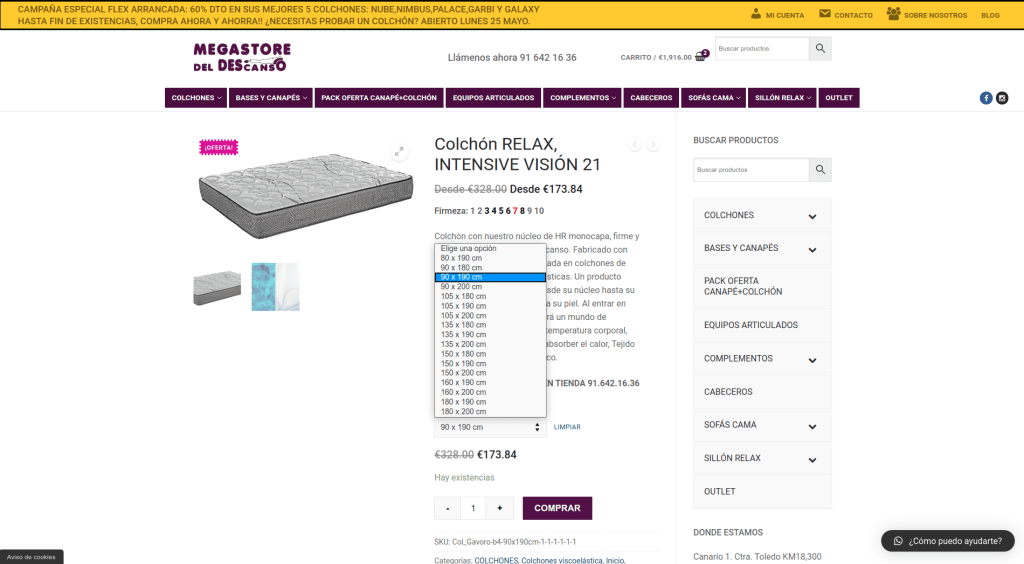Open the Sillón Relax navigation menu

point(782,98)
